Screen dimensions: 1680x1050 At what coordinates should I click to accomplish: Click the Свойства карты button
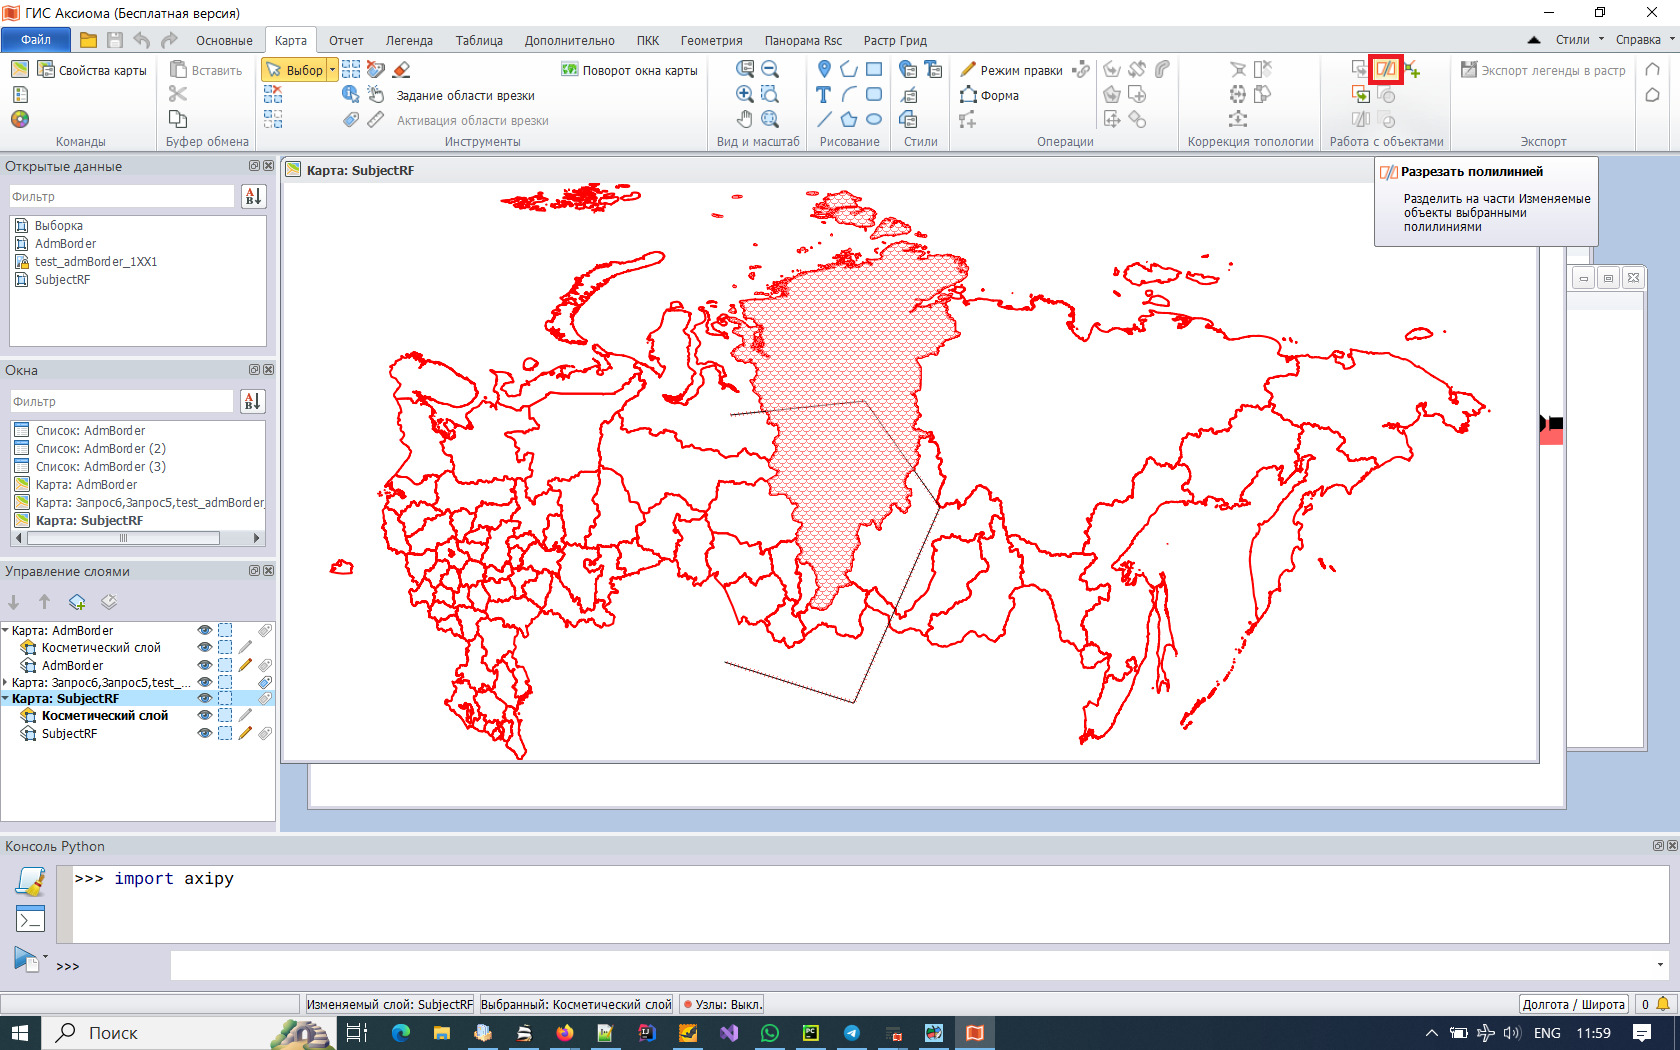[92, 70]
